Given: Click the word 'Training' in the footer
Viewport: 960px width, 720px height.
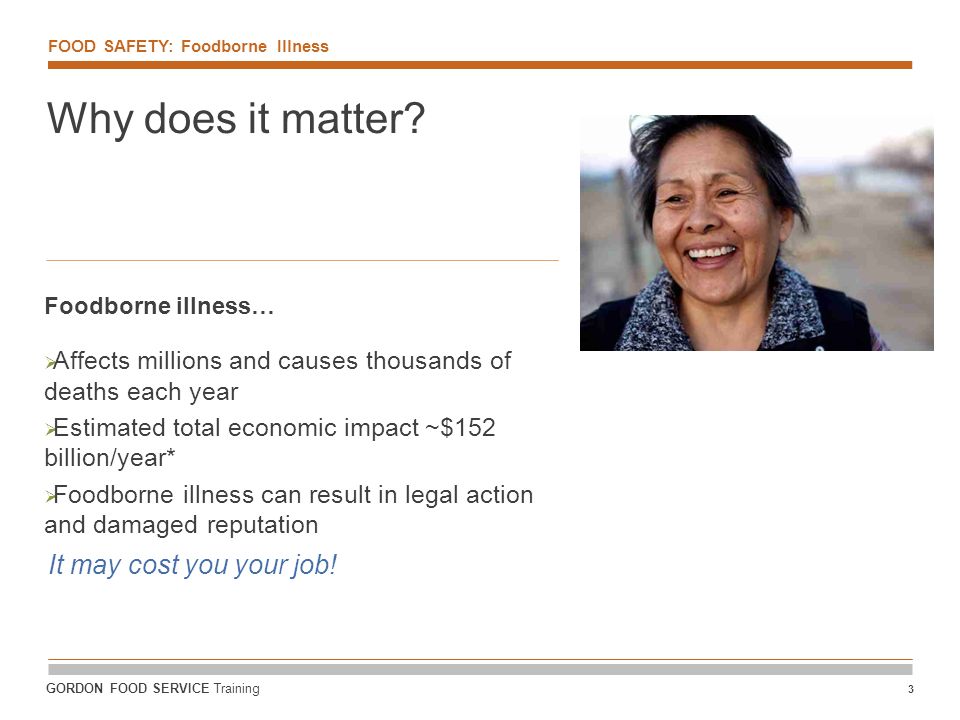Looking at the screenshot, I should (x=236, y=689).
